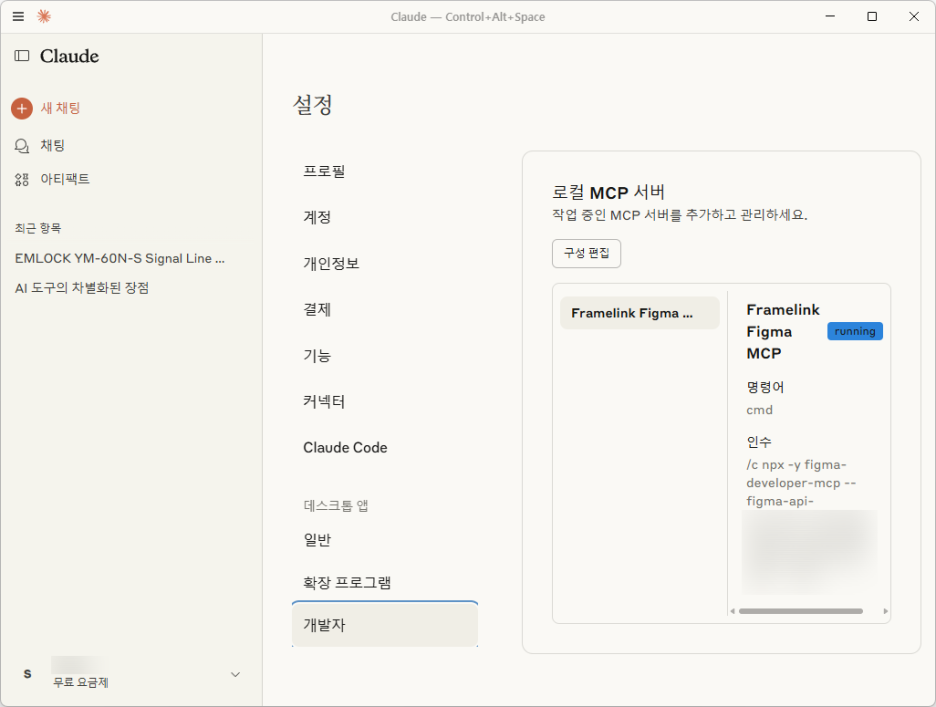Click the 구성 편집 button

coord(586,253)
